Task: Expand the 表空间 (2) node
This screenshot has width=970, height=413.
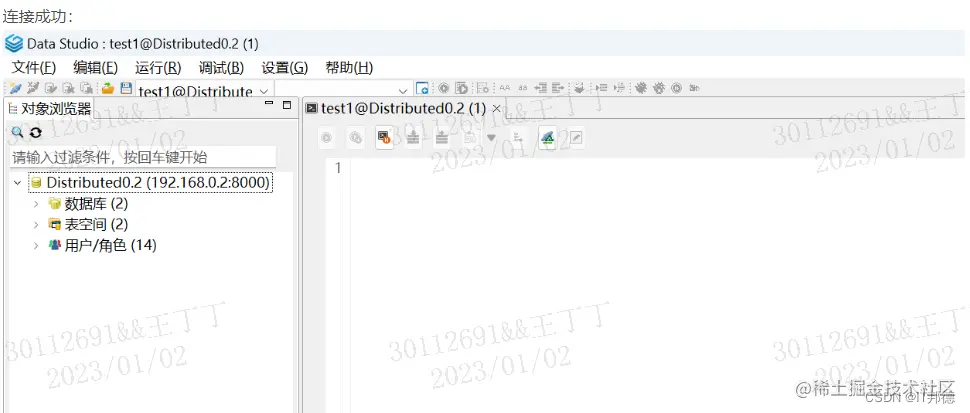Action: [36, 224]
